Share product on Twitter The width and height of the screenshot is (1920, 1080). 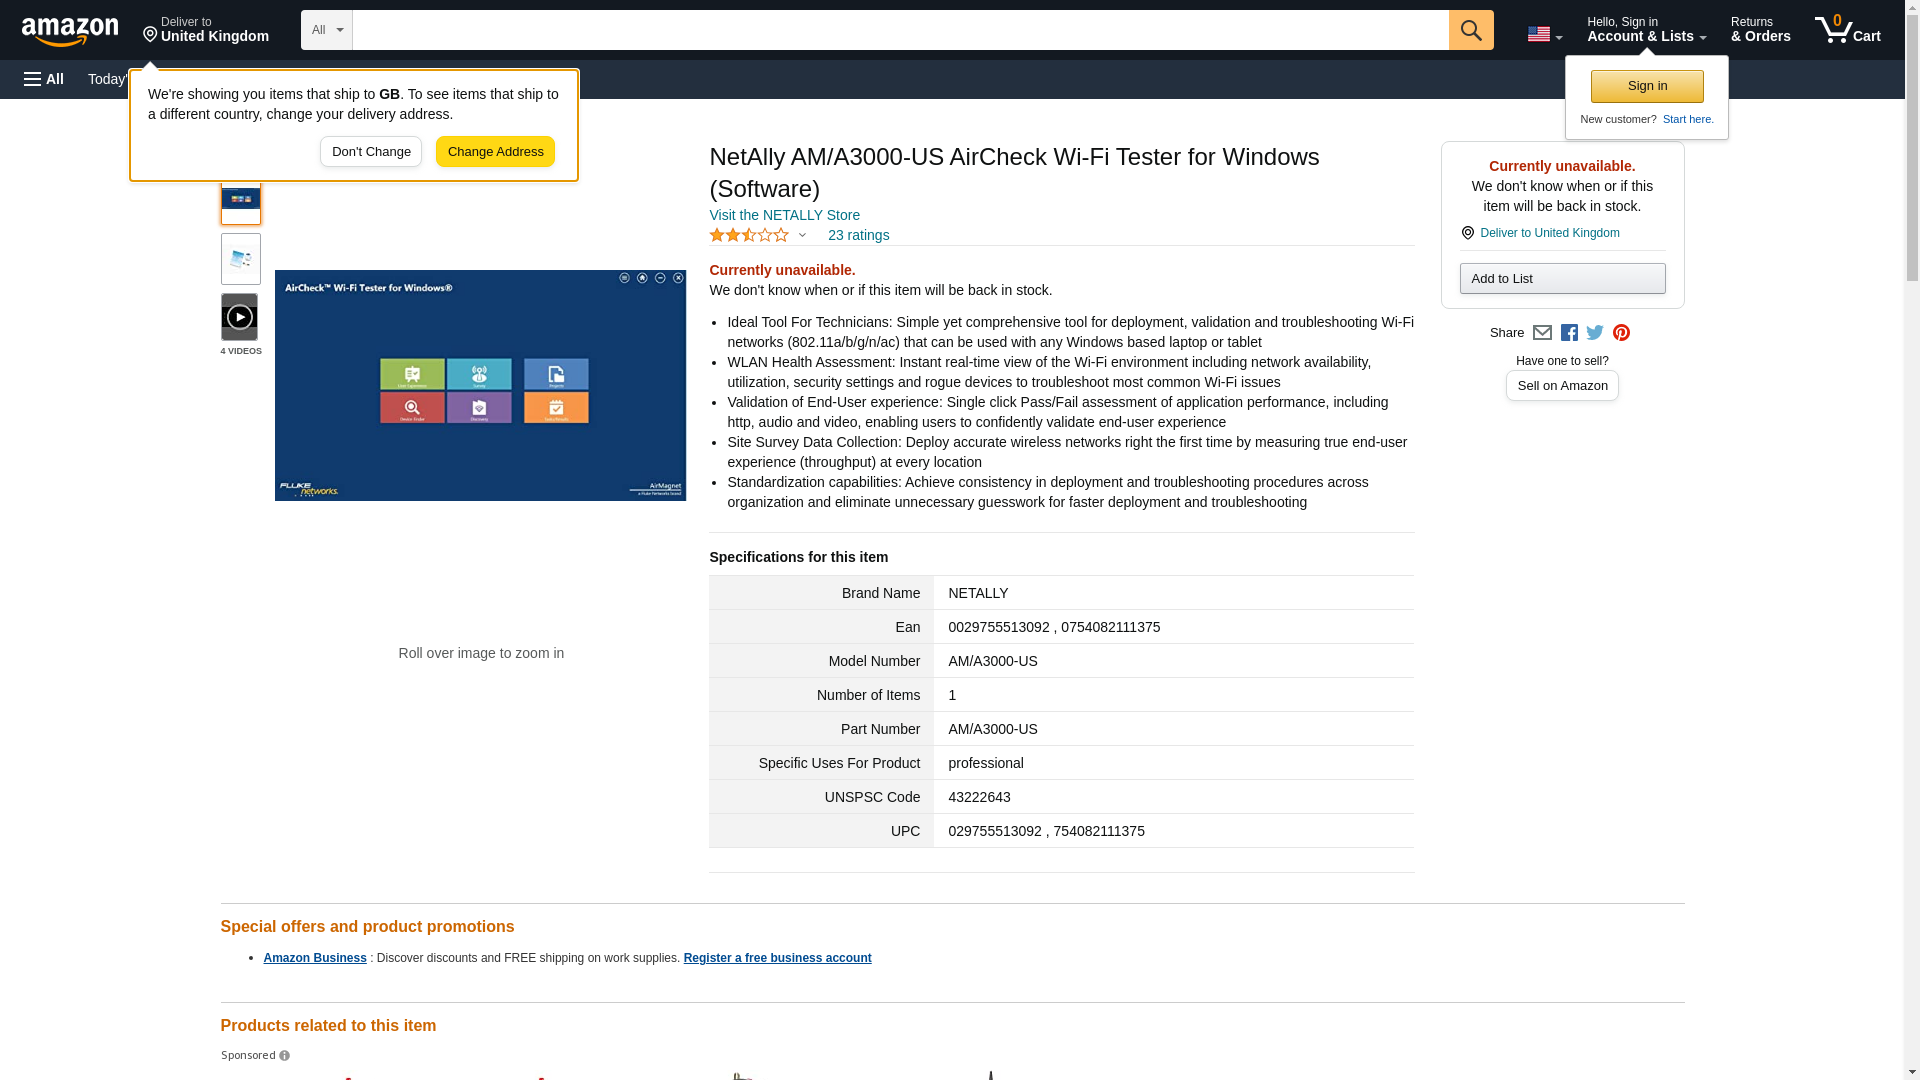coord(1595,333)
